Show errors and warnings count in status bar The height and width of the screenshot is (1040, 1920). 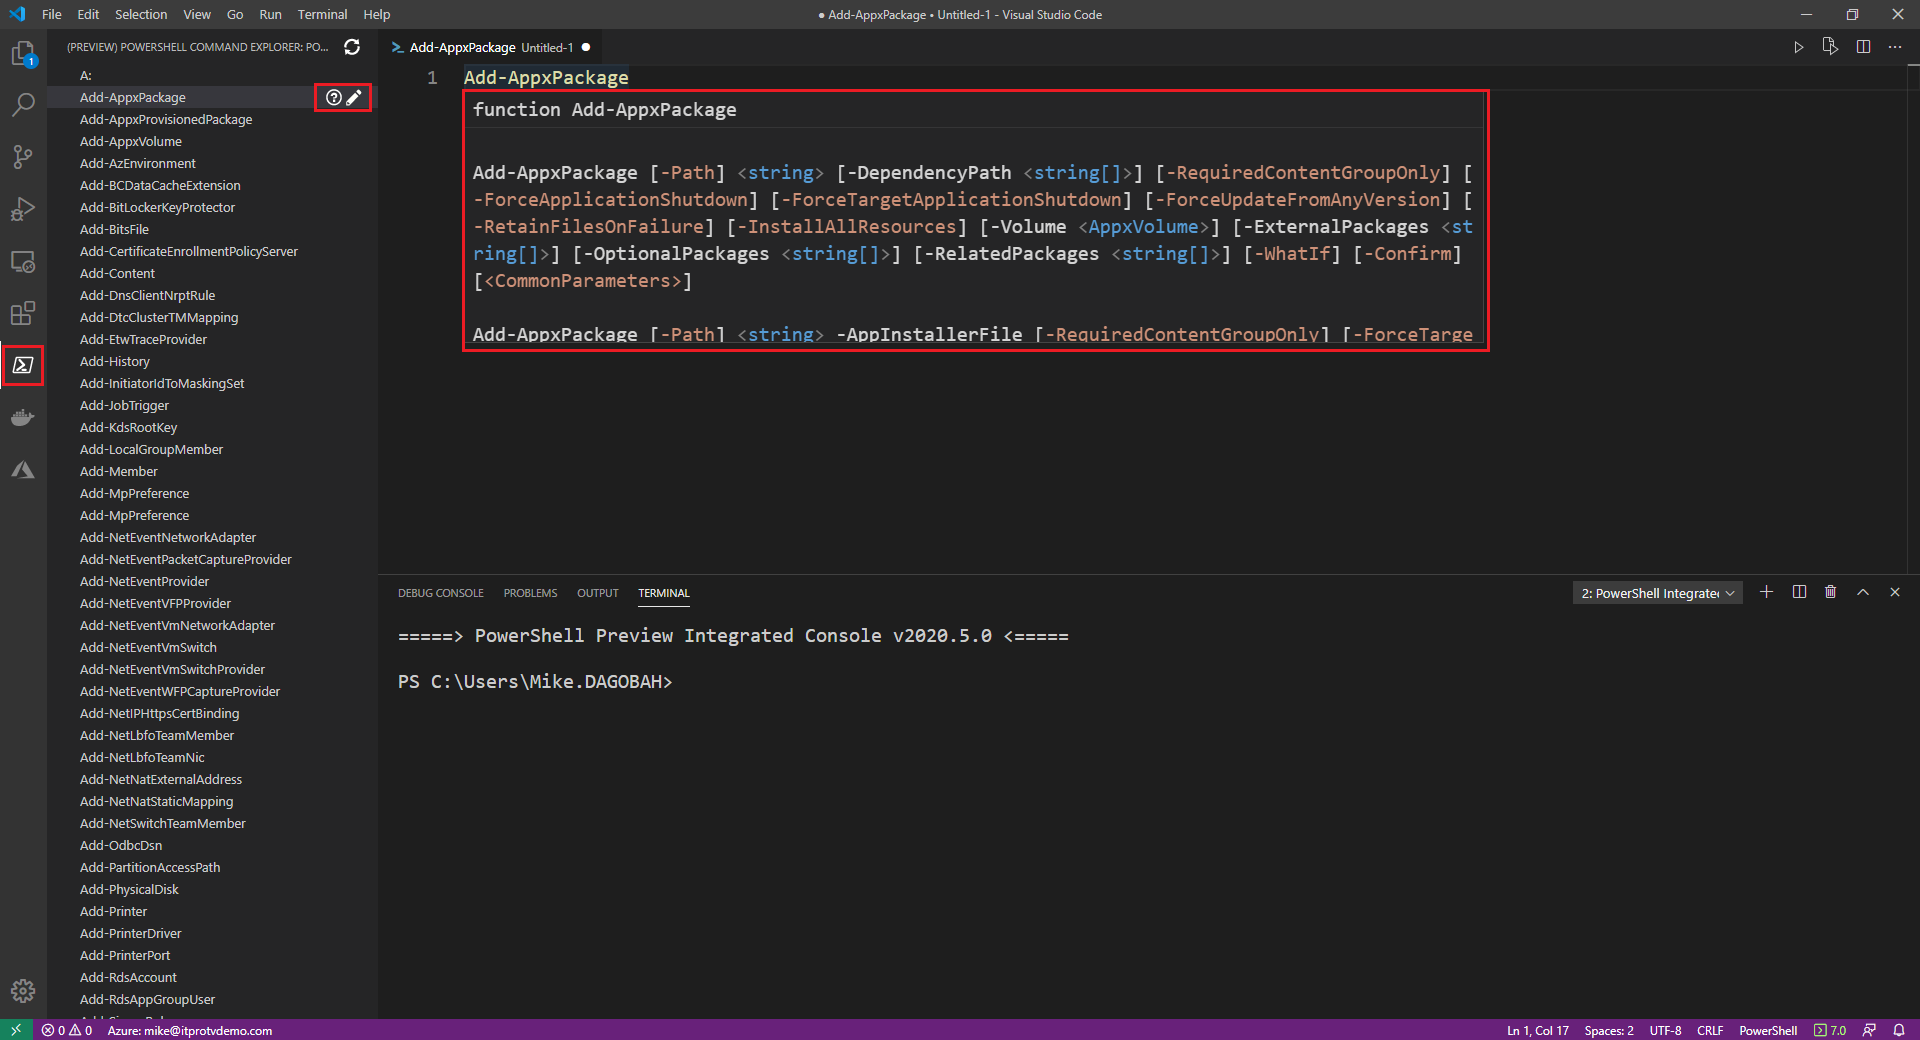(x=67, y=1030)
